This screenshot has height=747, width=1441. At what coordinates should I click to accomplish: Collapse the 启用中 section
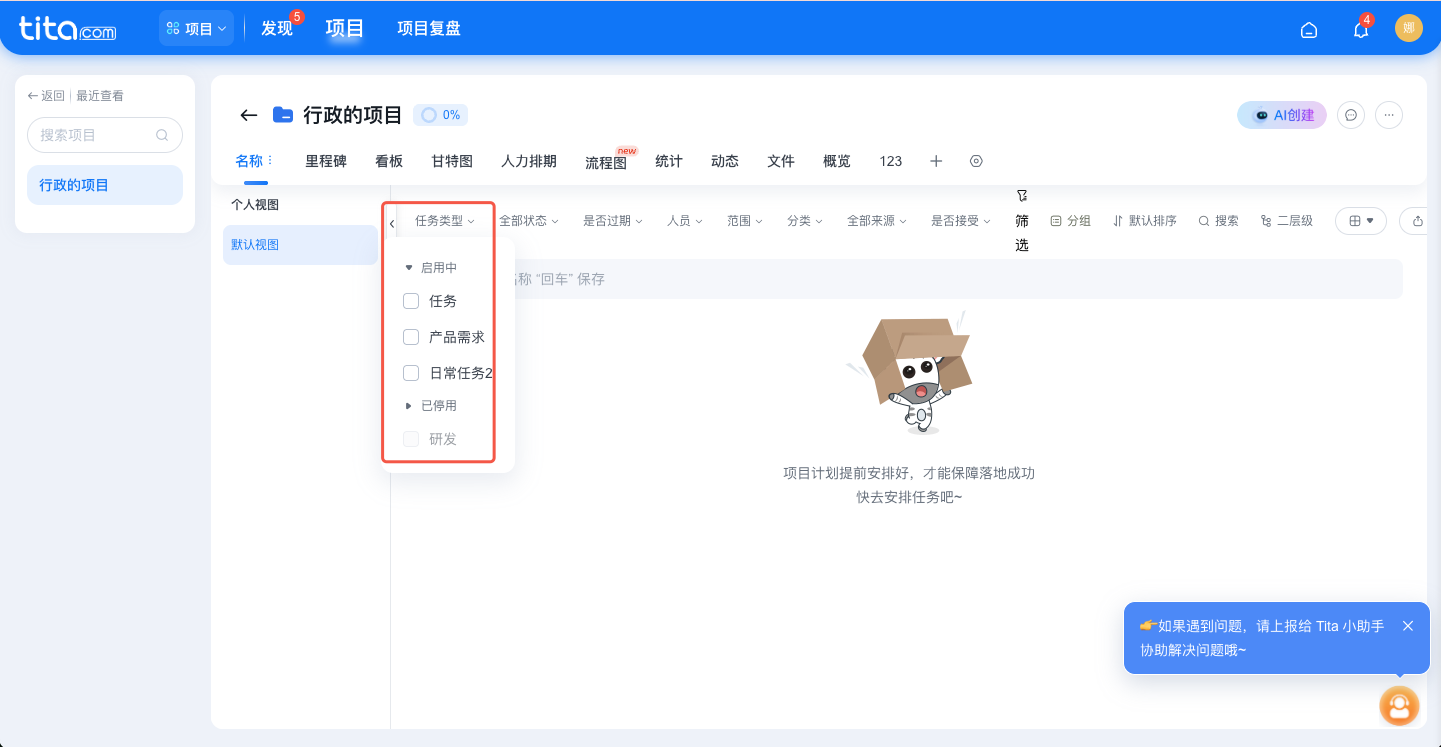[x=409, y=267]
